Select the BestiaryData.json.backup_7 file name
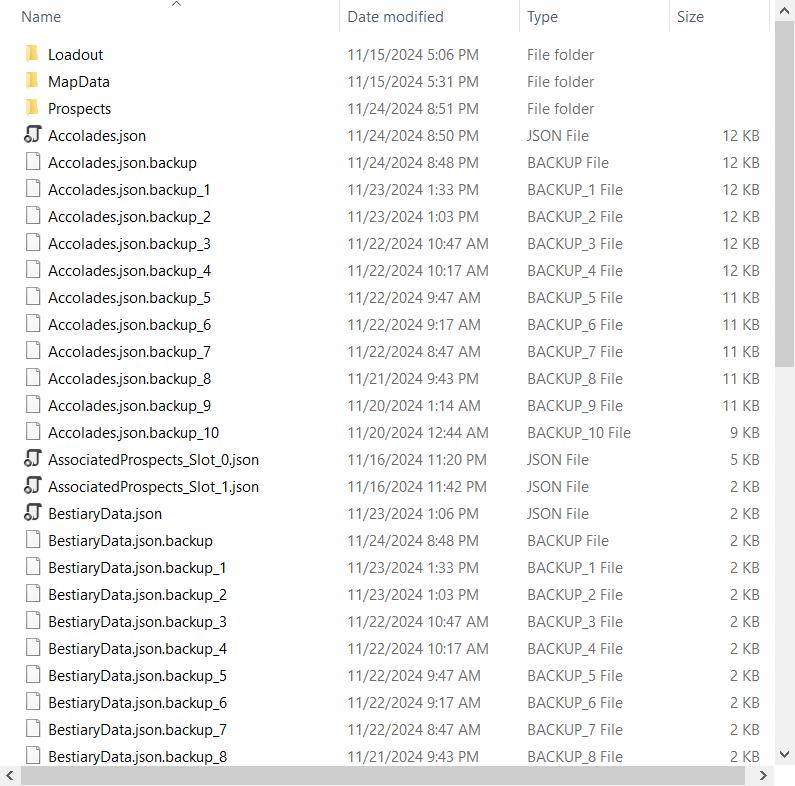This screenshot has height=786, width=795. 137,729
